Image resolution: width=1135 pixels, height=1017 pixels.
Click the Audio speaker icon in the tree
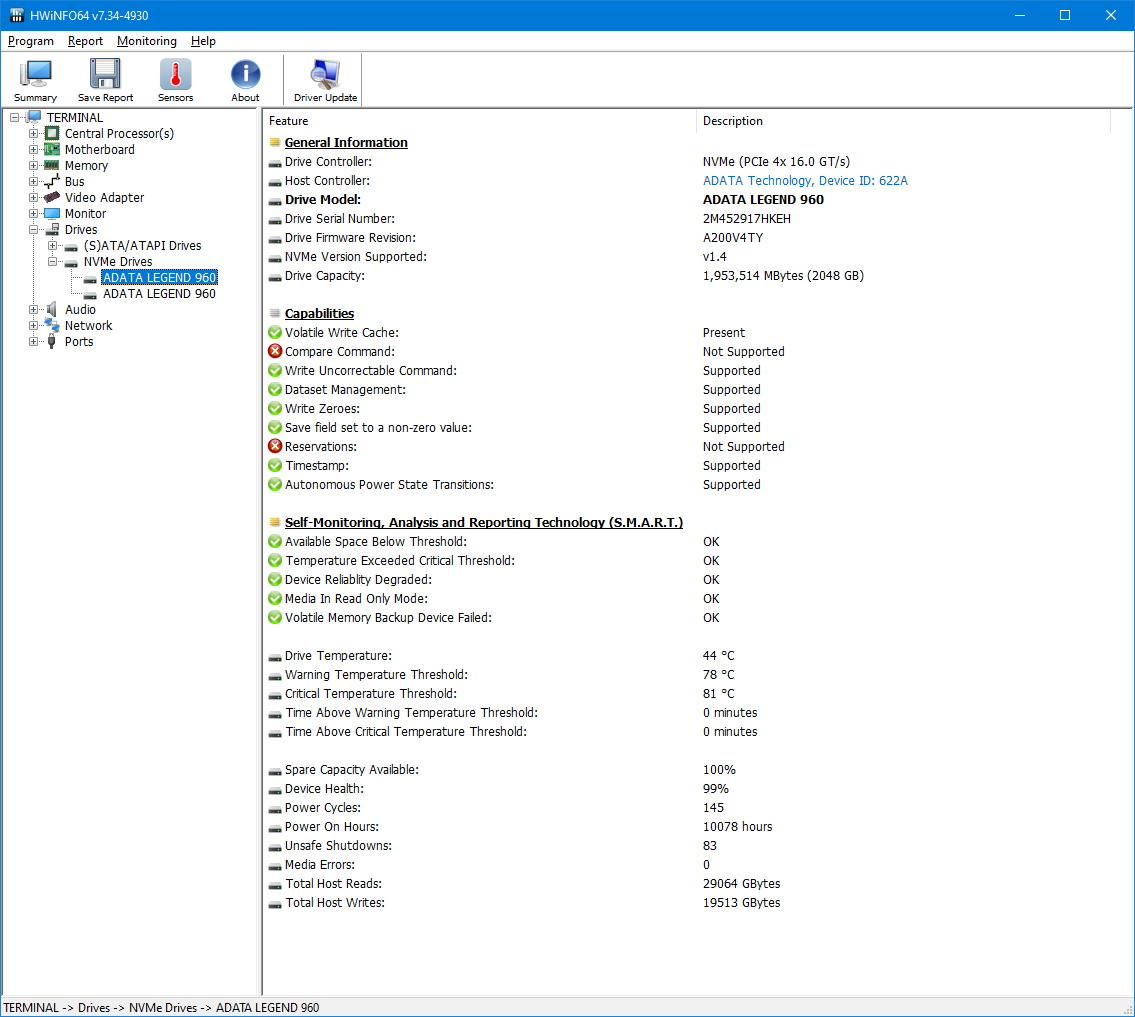tap(52, 310)
